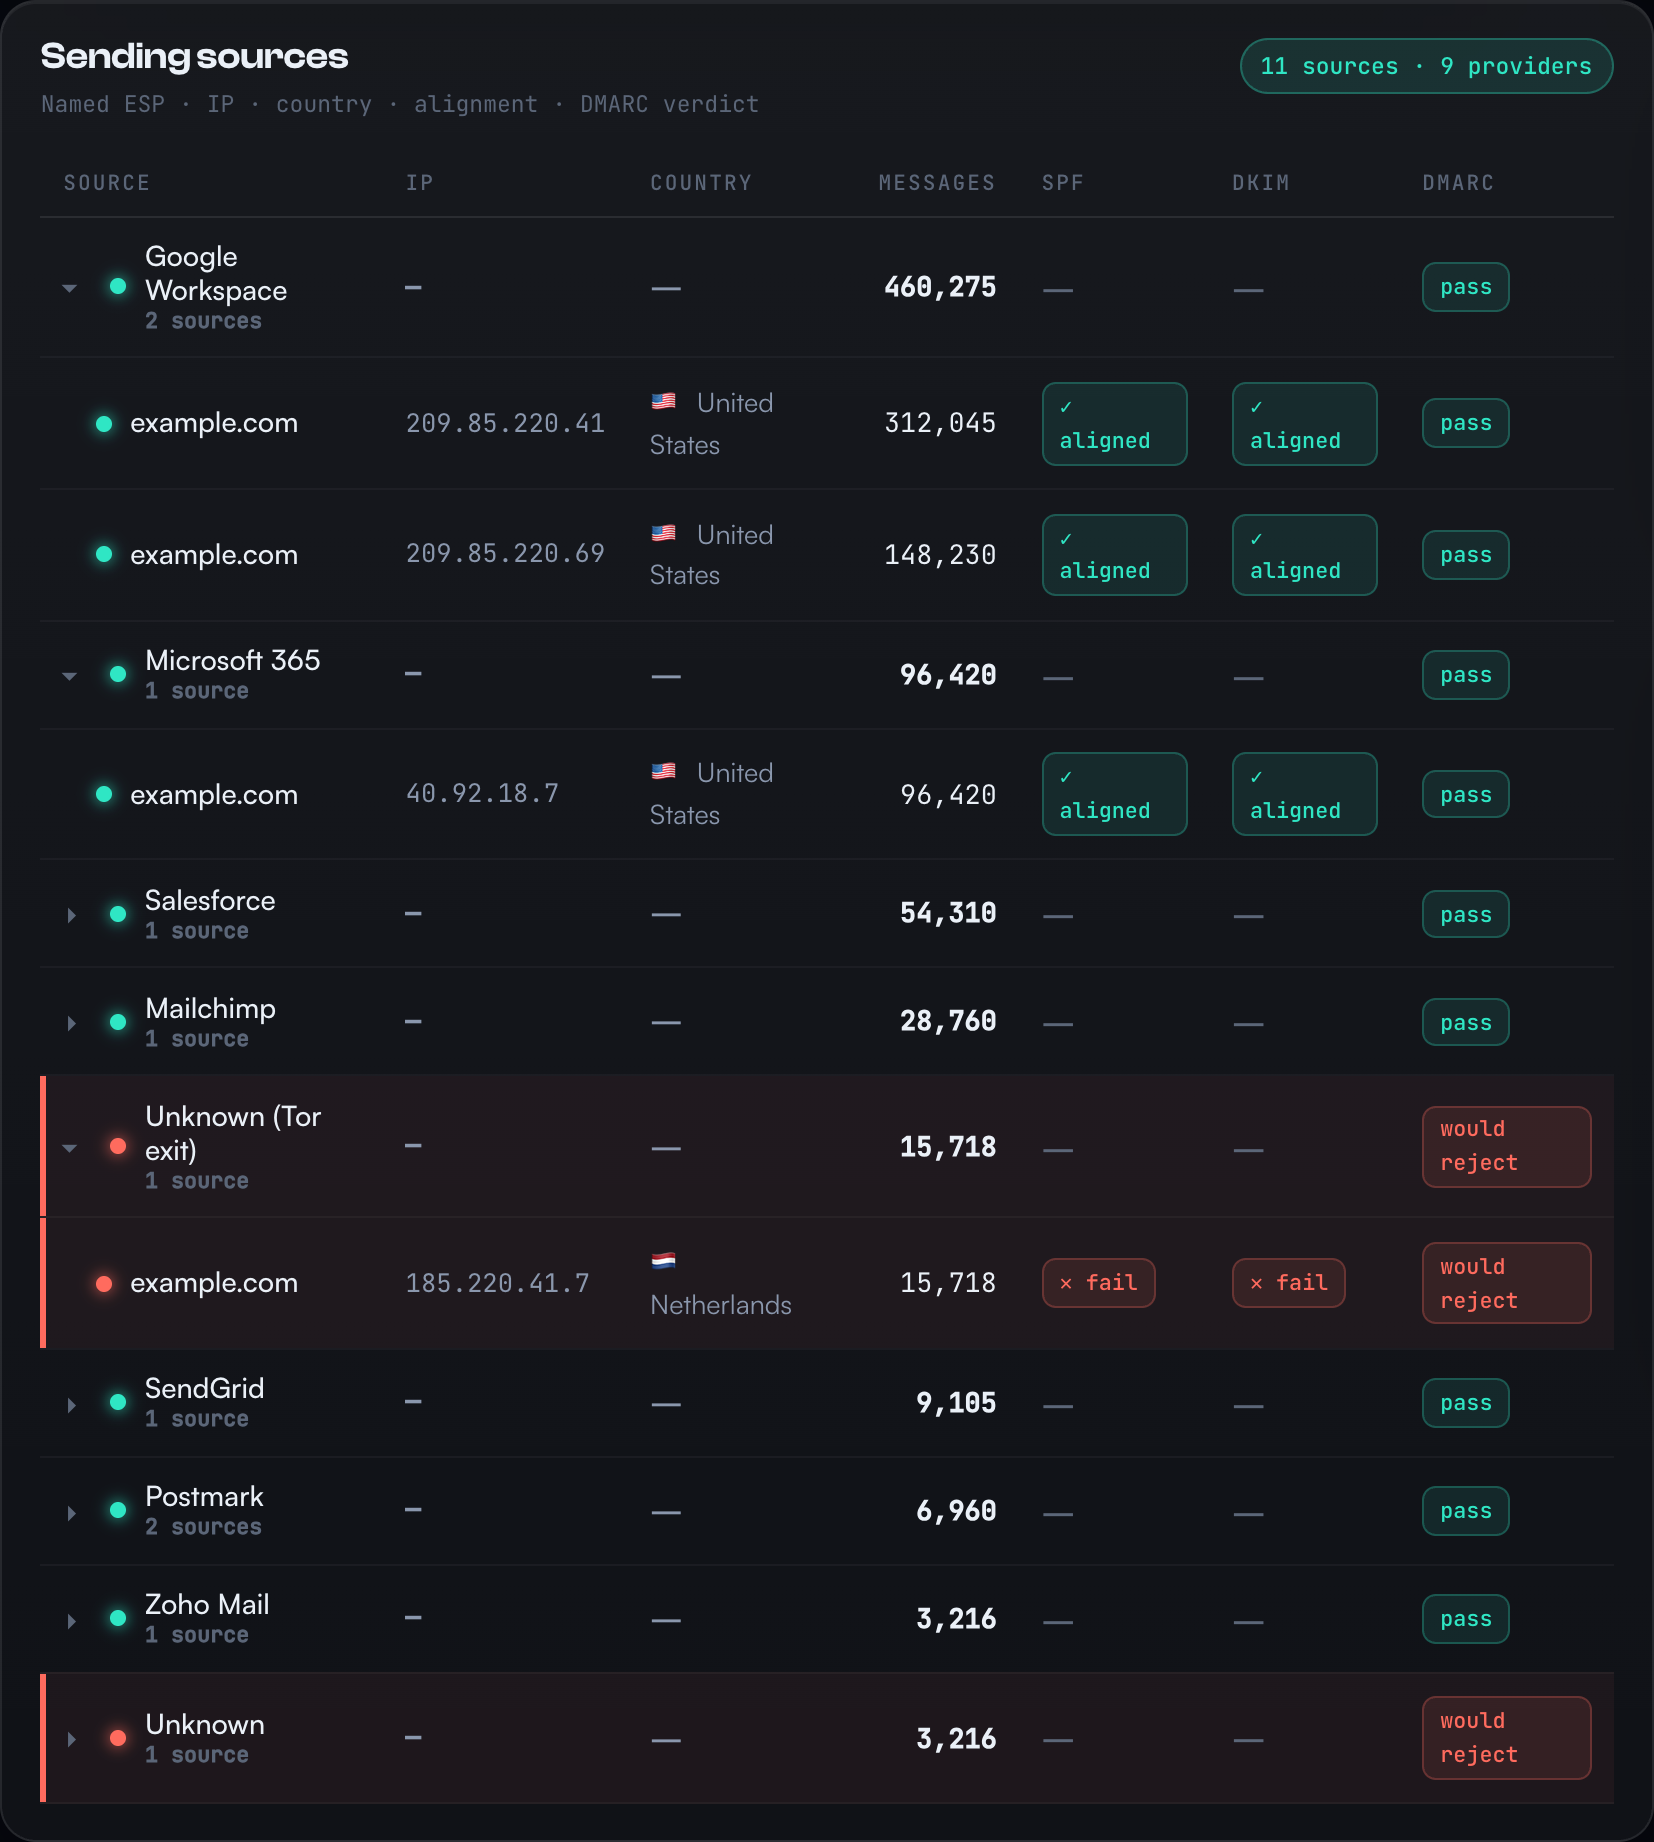Click the pass badge for SendGrid
This screenshot has width=1654, height=1842.
coord(1466,1403)
